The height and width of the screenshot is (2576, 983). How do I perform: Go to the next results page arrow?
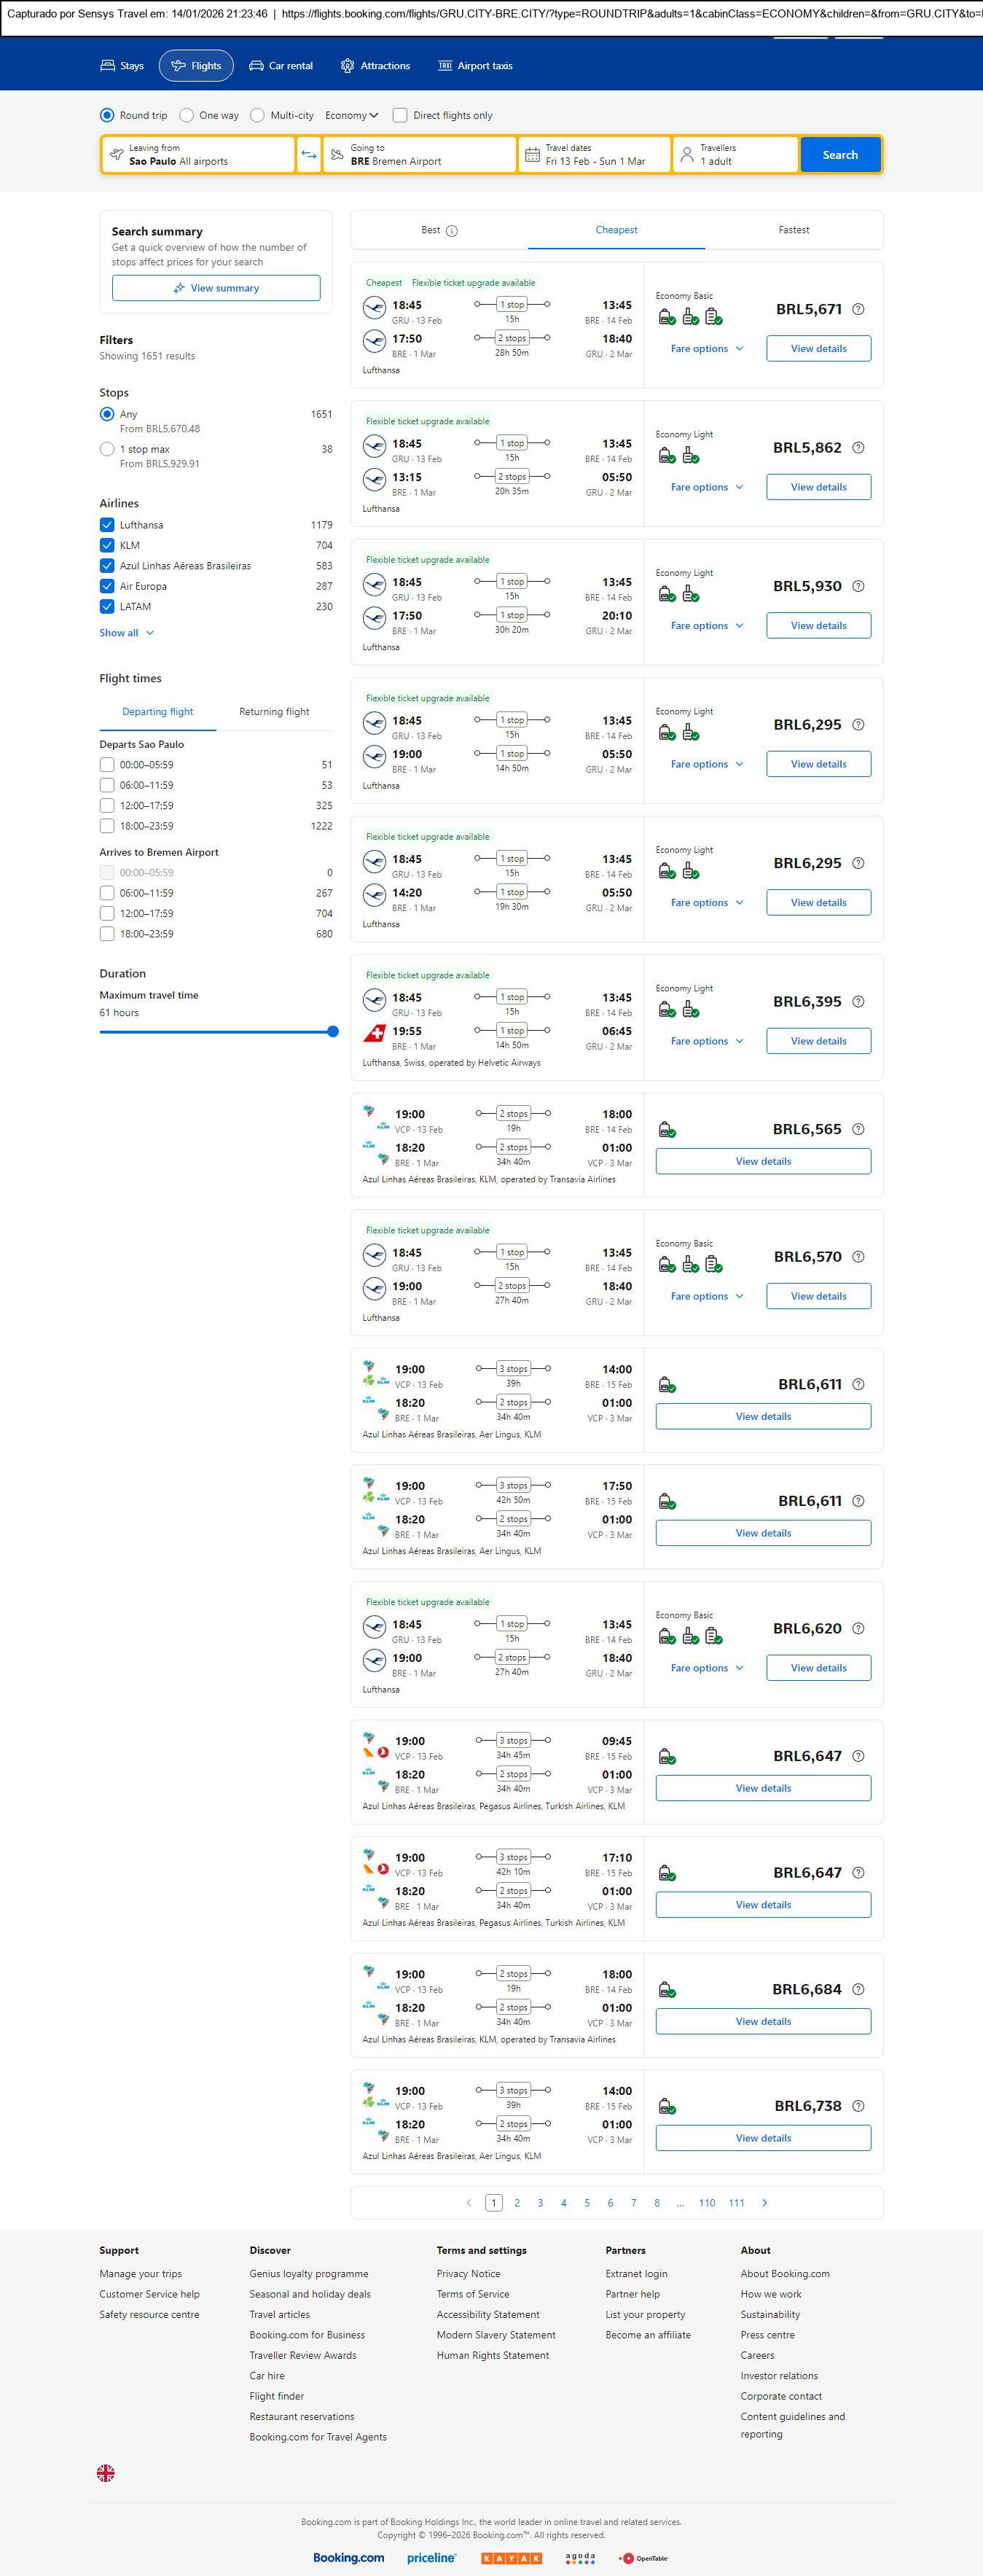(x=765, y=2202)
